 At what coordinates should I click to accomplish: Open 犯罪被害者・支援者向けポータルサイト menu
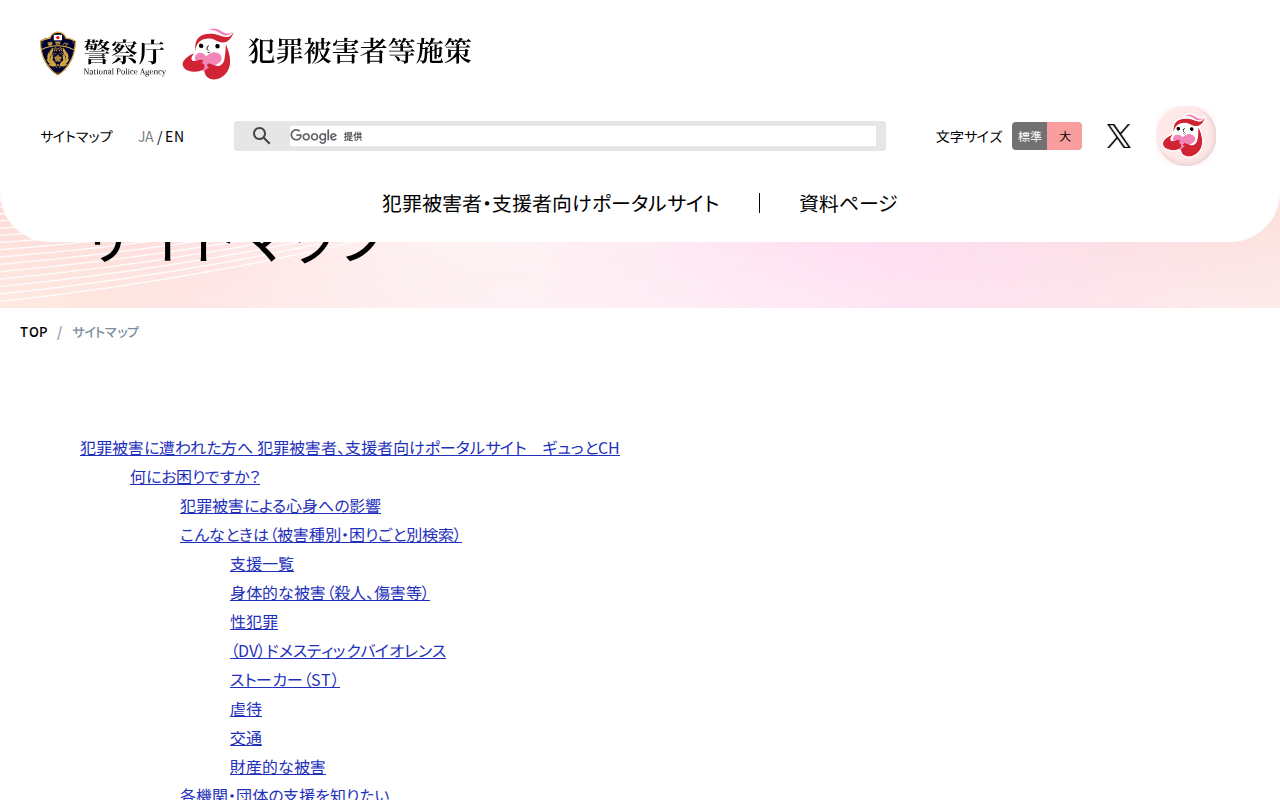point(551,203)
